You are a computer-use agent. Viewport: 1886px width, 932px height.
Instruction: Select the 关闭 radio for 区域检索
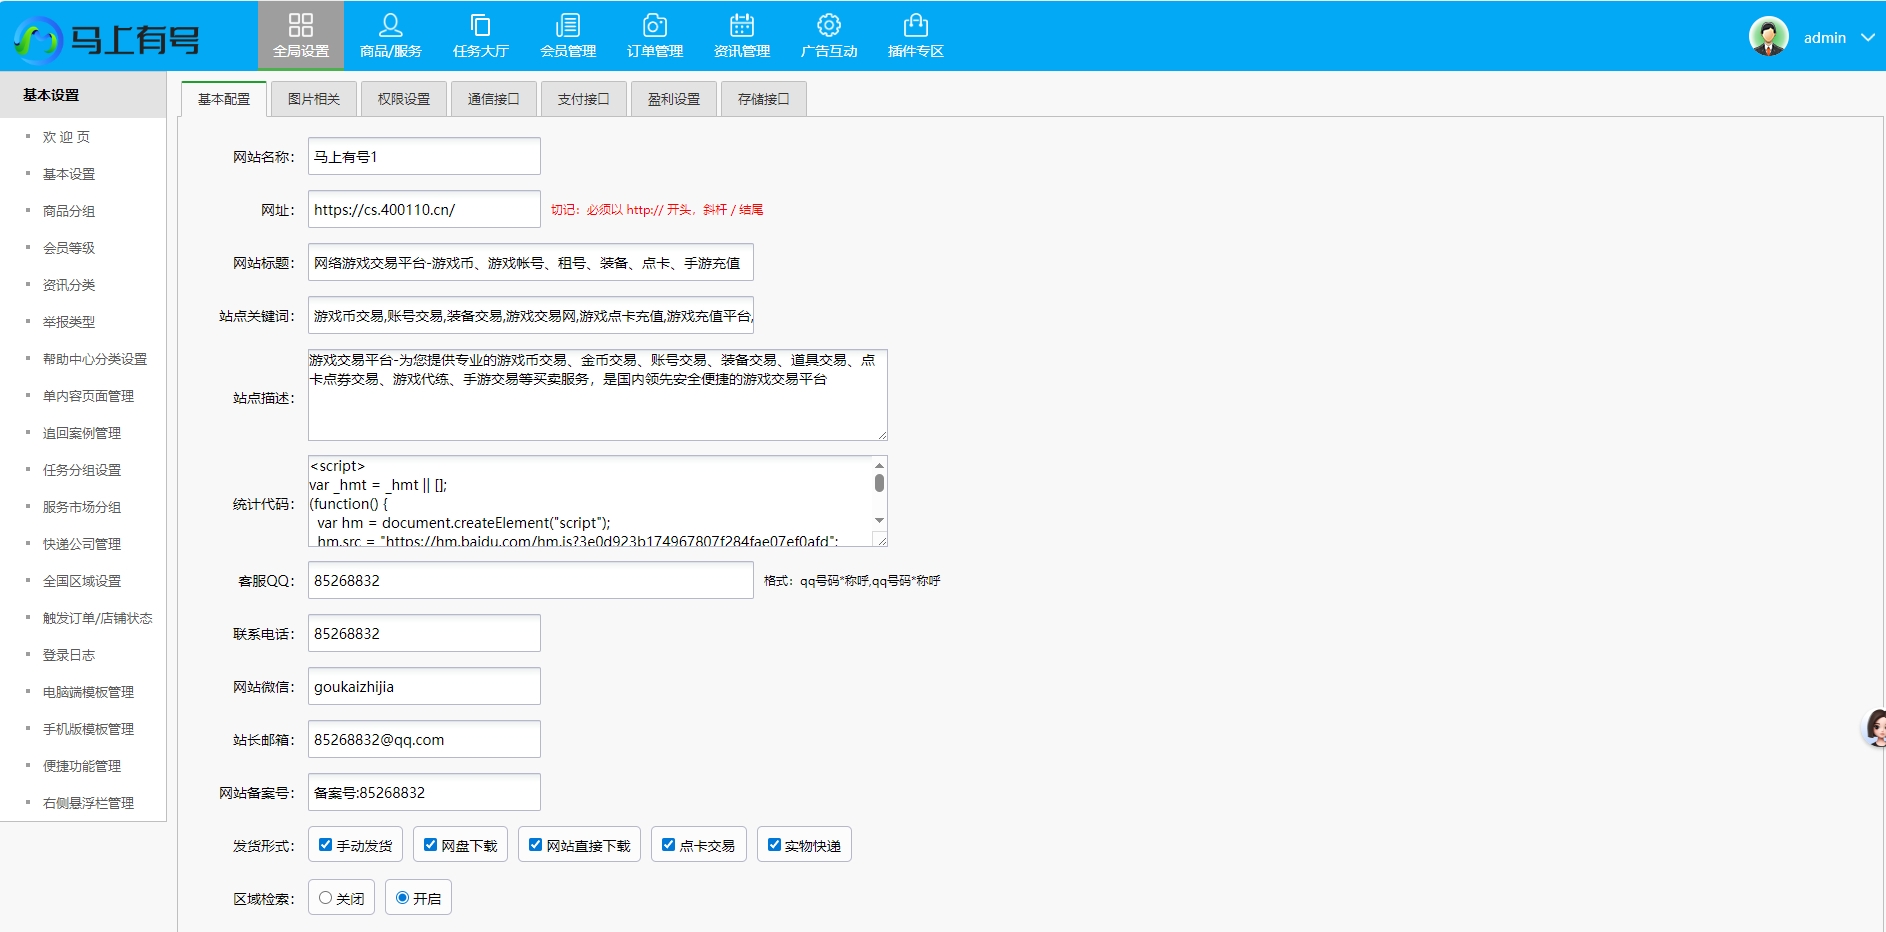click(x=326, y=898)
